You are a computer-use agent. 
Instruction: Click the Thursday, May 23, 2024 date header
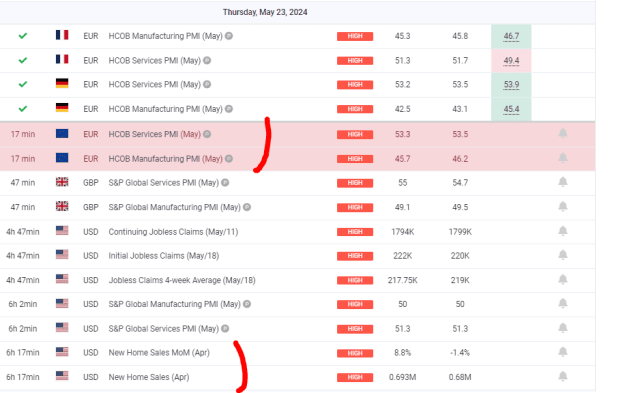tap(265, 12)
